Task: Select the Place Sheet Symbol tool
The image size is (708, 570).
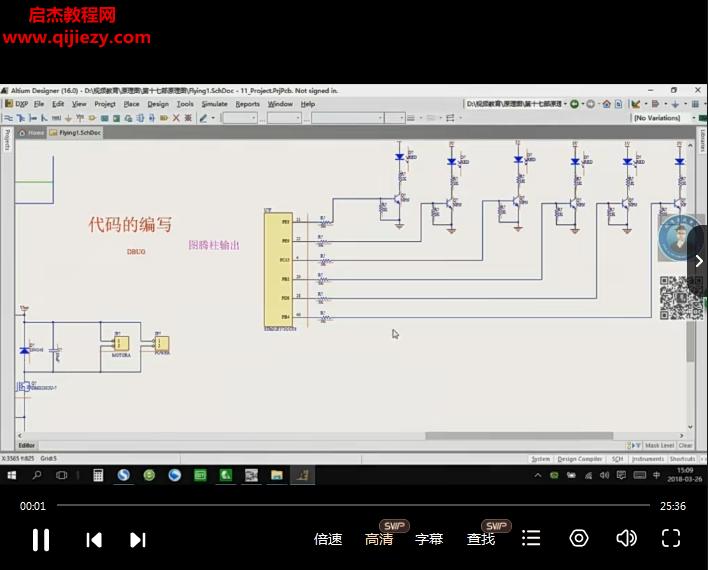Action: click(x=104, y=118)
